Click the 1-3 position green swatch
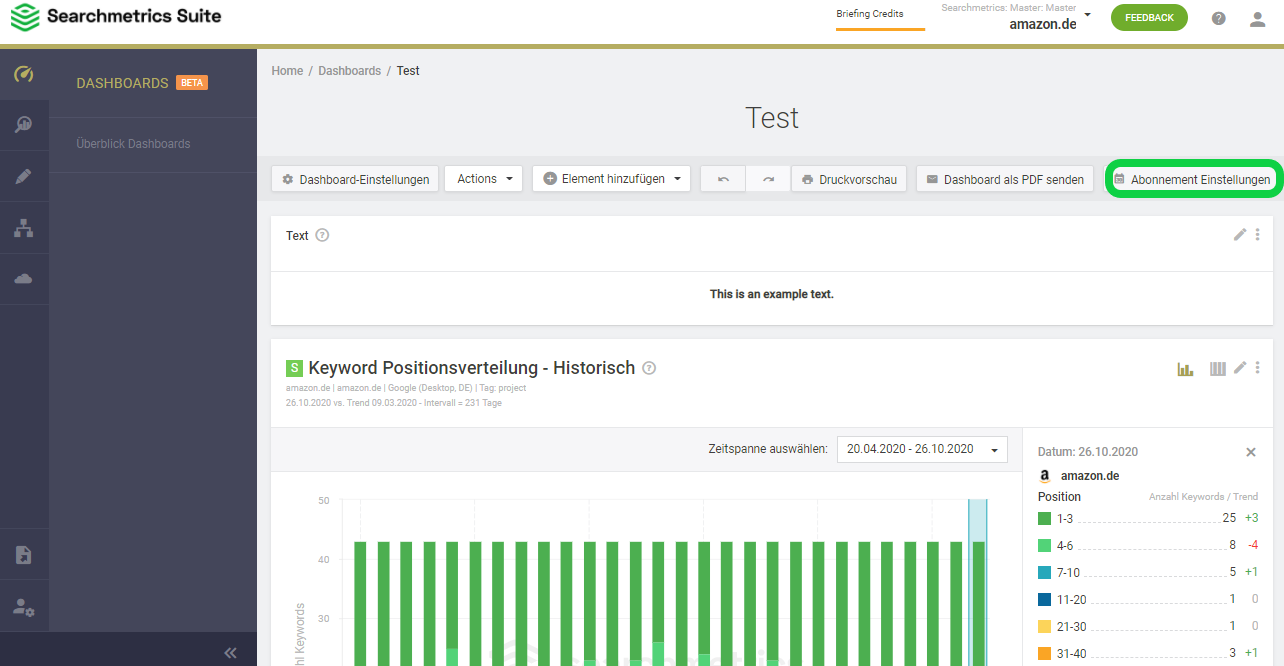 (x=1045, y=518)
